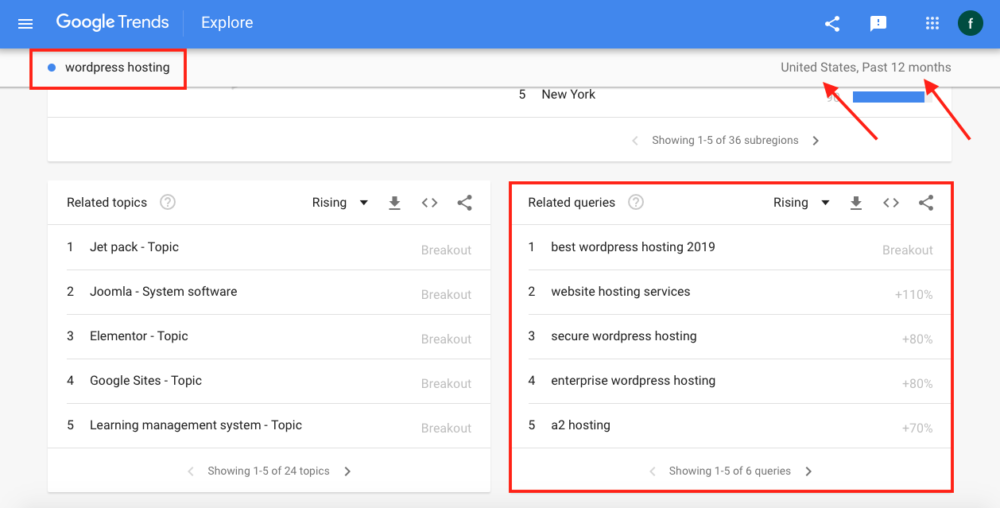Go to next page of topics

(x=348, y=471)
